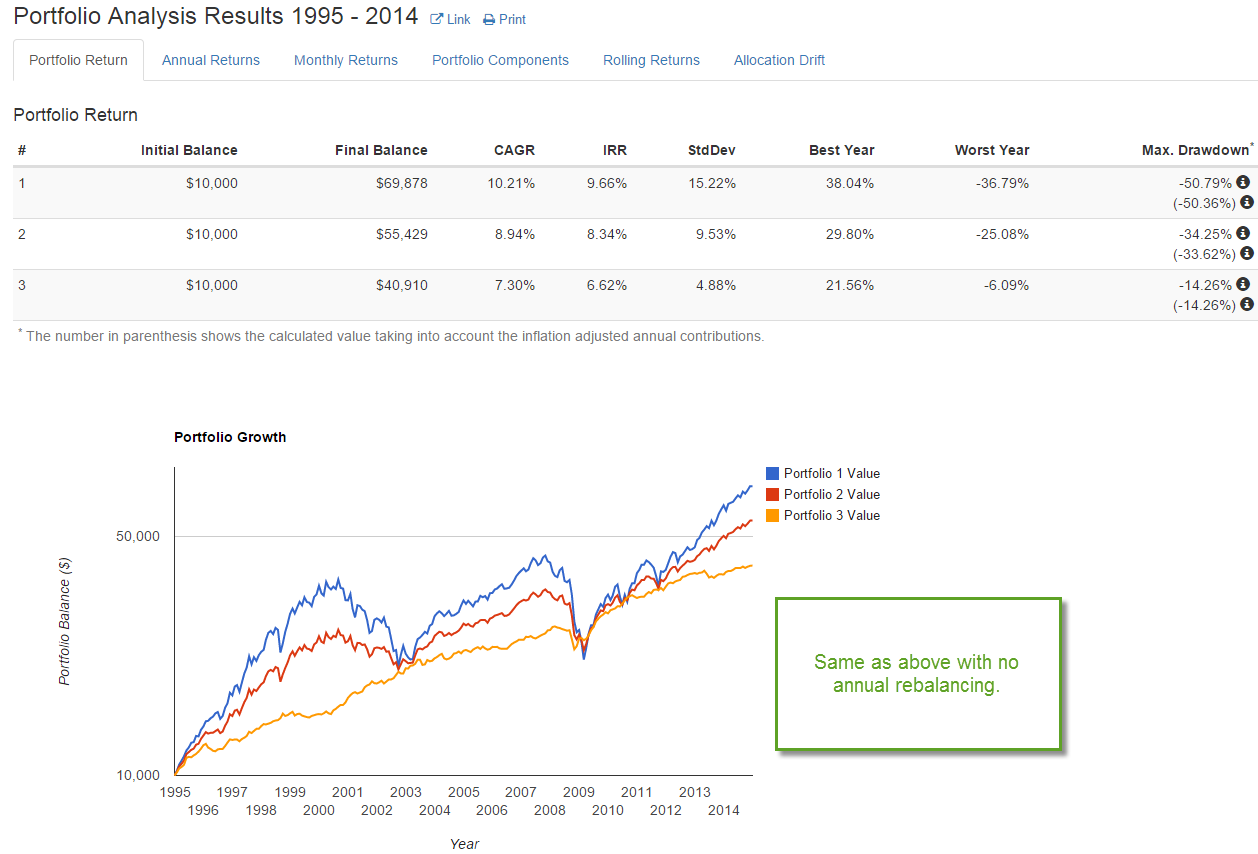The image size is (1258, 854).
Task: Click the Link icon beside the title
Action: pos(437,19)
